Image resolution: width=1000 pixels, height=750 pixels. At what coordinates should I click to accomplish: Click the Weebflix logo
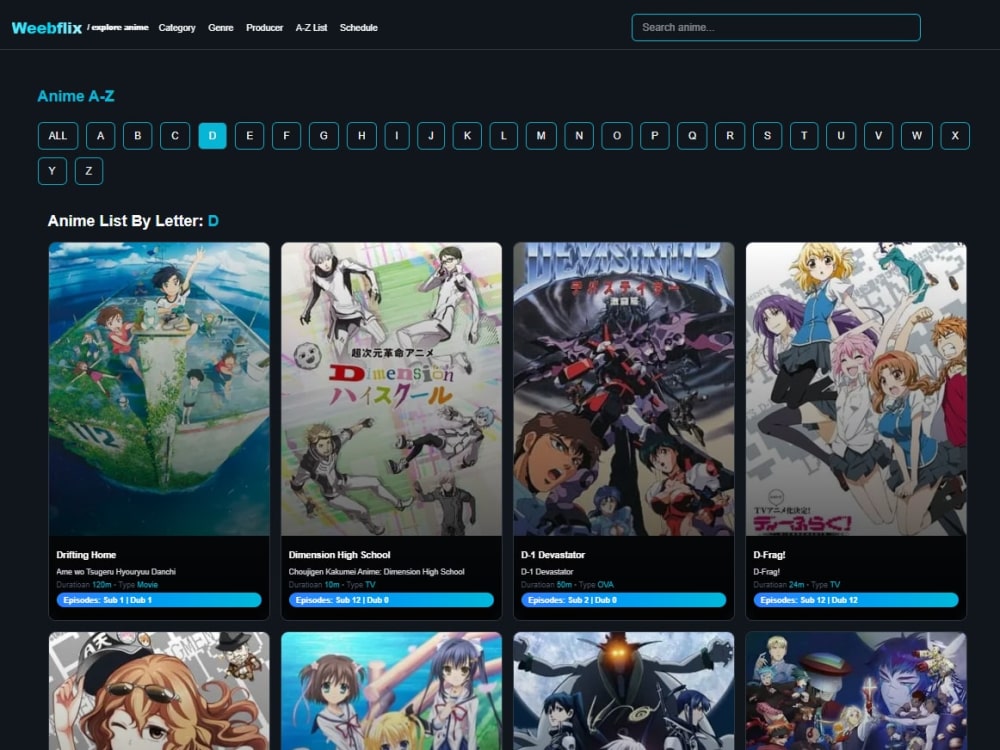[x=47, y=27]
